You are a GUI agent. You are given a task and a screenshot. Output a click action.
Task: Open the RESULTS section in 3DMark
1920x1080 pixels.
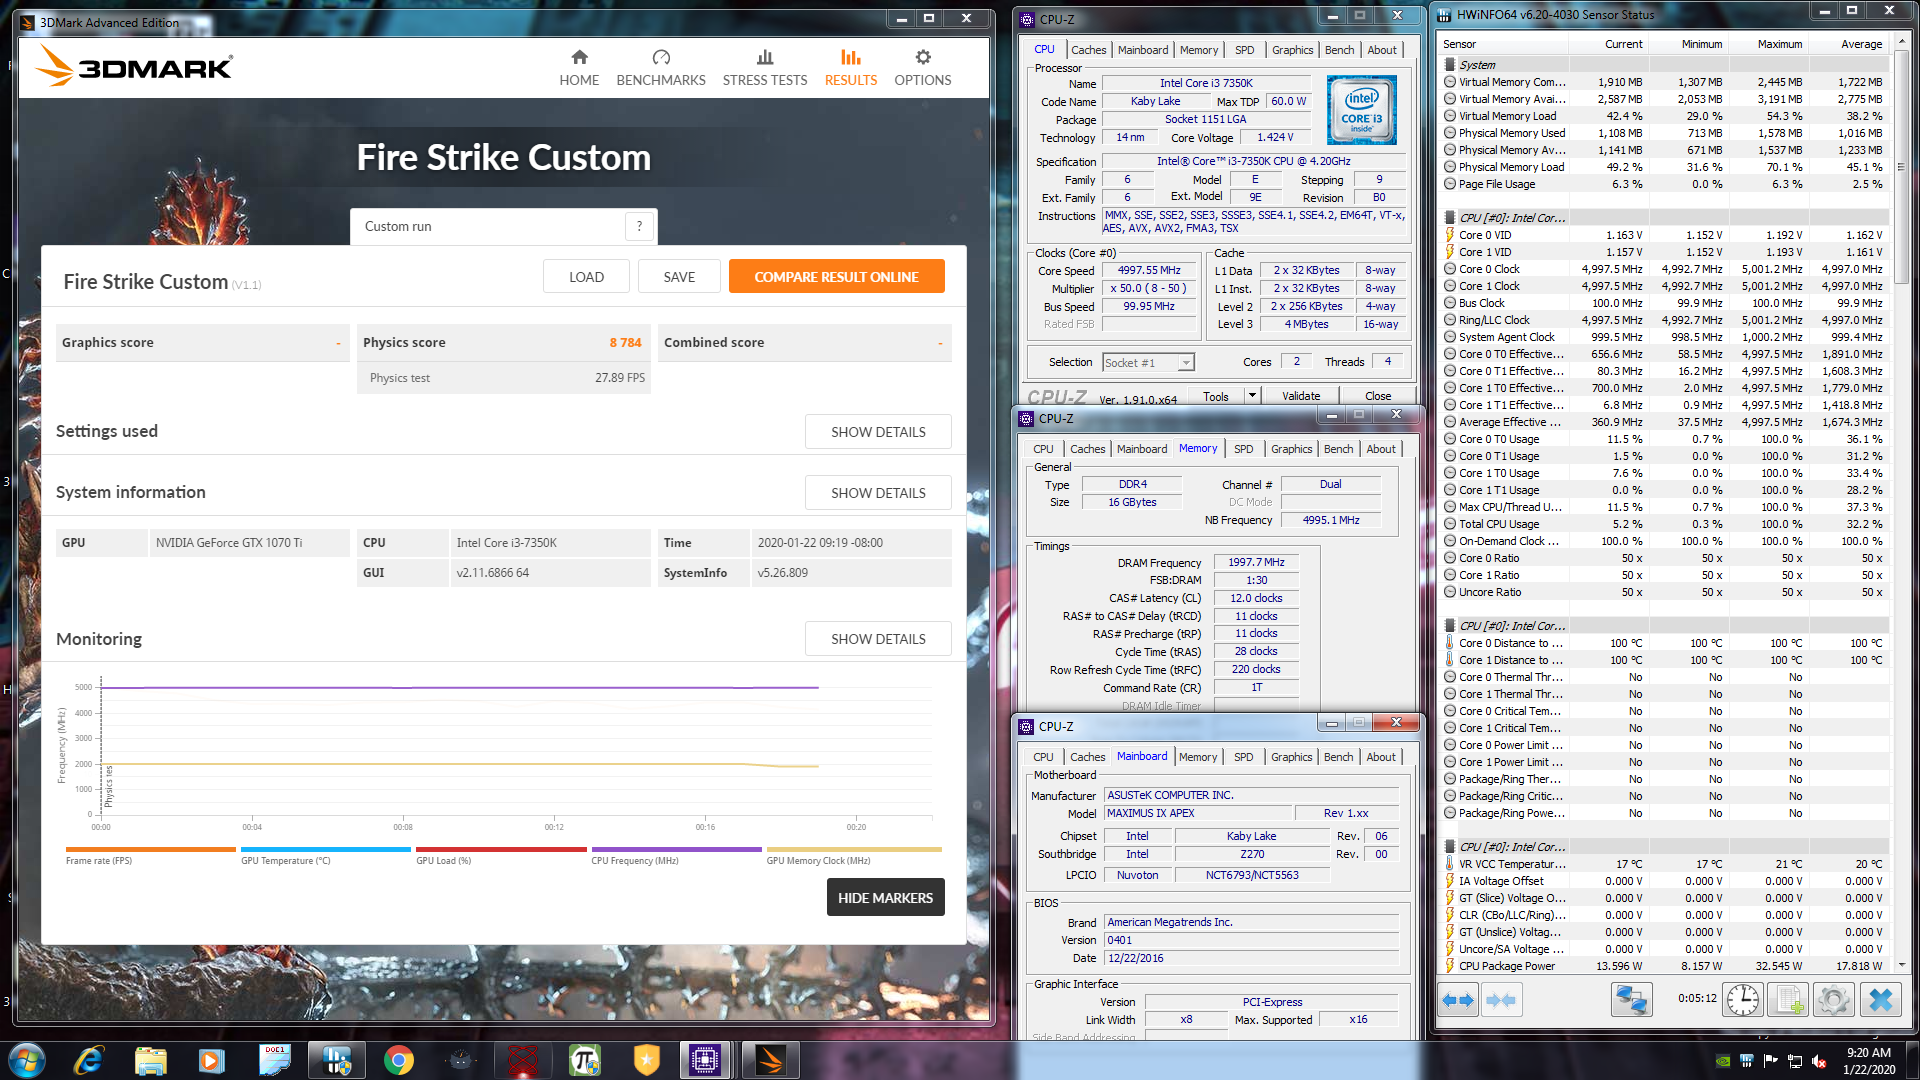851,68
